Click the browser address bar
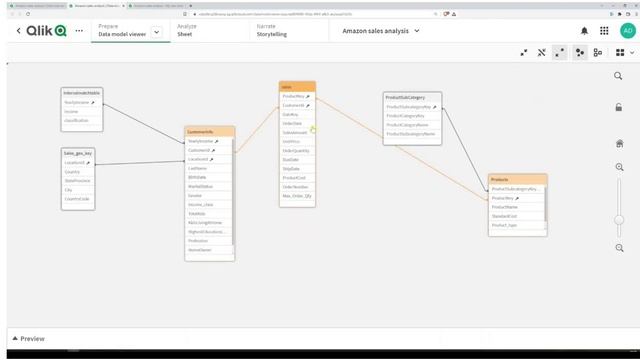The height and width of the screenshot is (360, 640). tap(314, 14)
